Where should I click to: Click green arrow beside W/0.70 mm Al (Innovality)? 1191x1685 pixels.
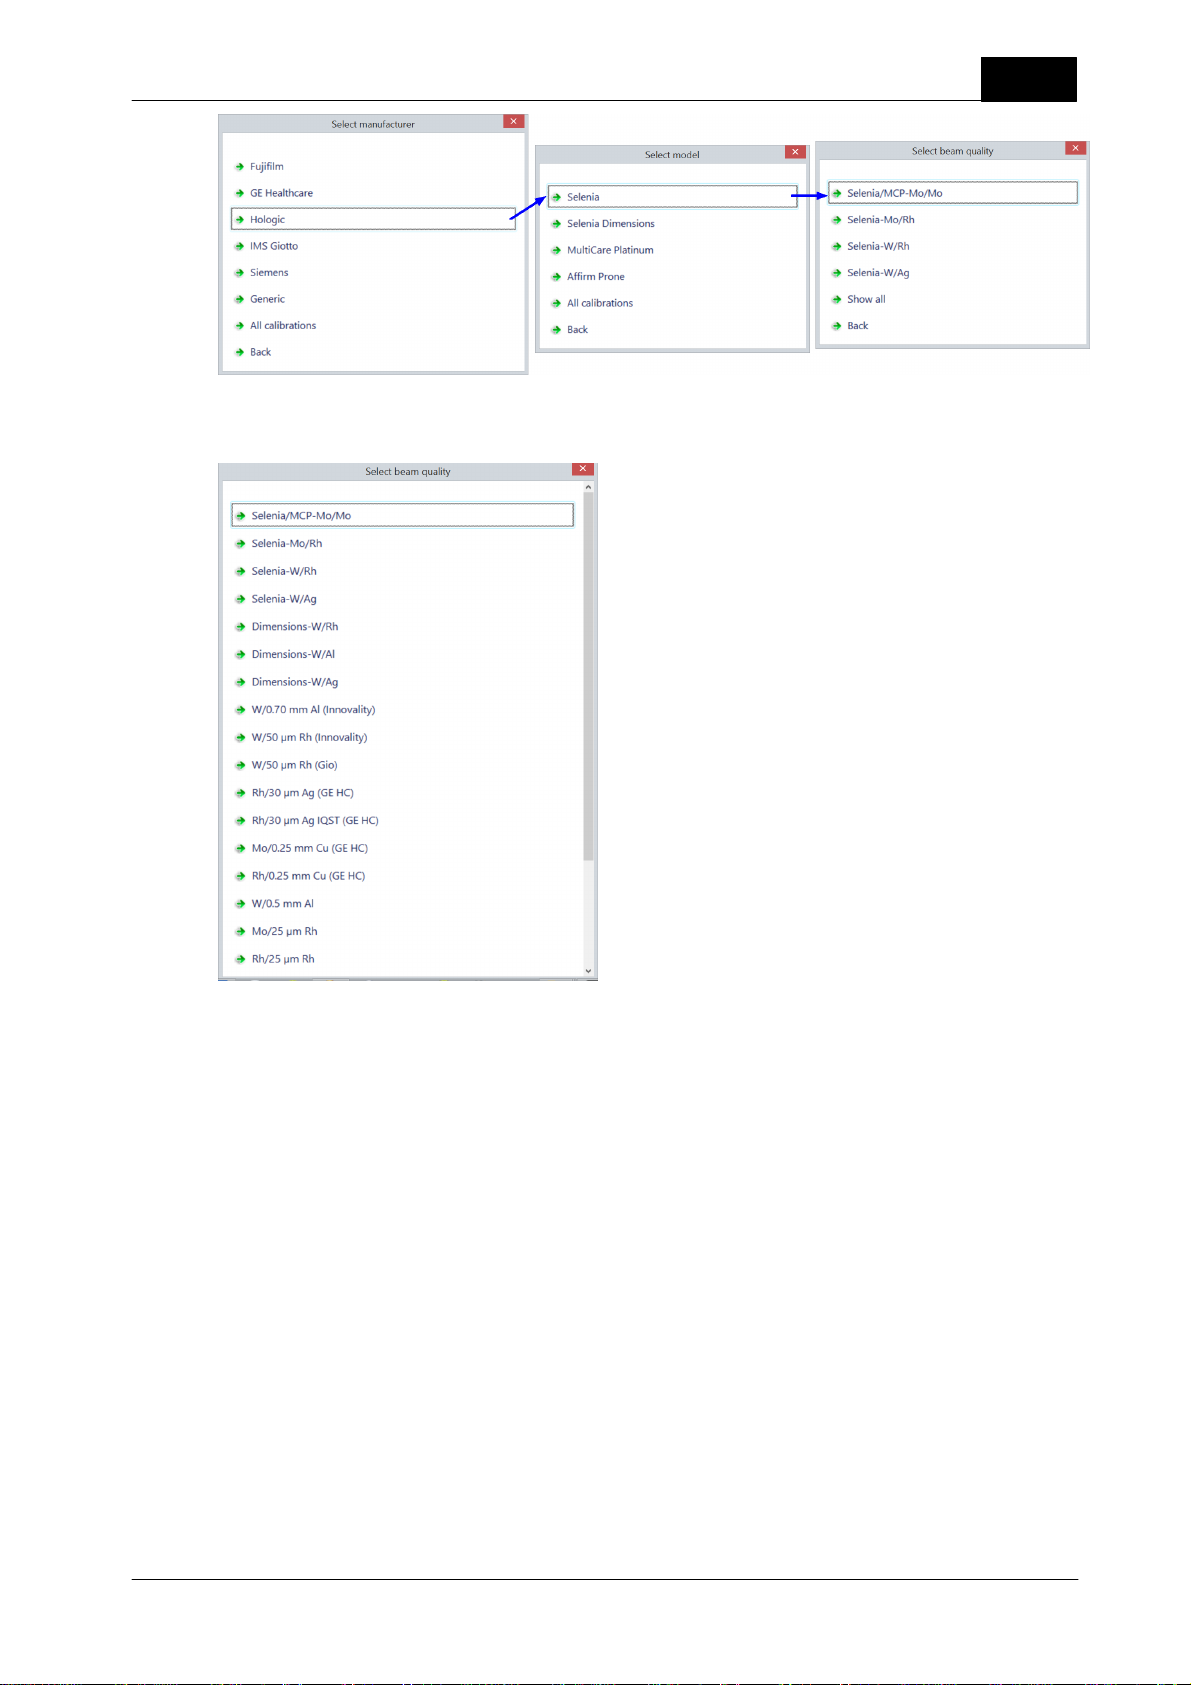click(241, 710)
